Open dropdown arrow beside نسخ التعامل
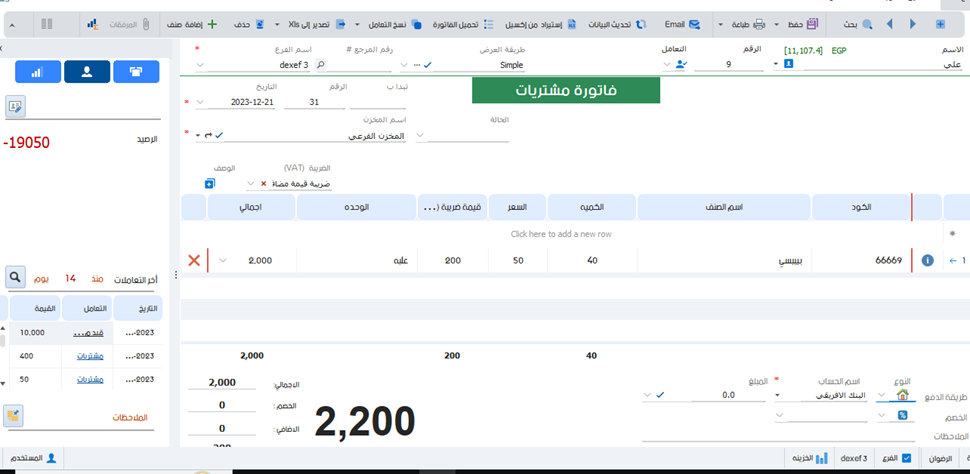The image size is (970, 474). coord(357,25)
